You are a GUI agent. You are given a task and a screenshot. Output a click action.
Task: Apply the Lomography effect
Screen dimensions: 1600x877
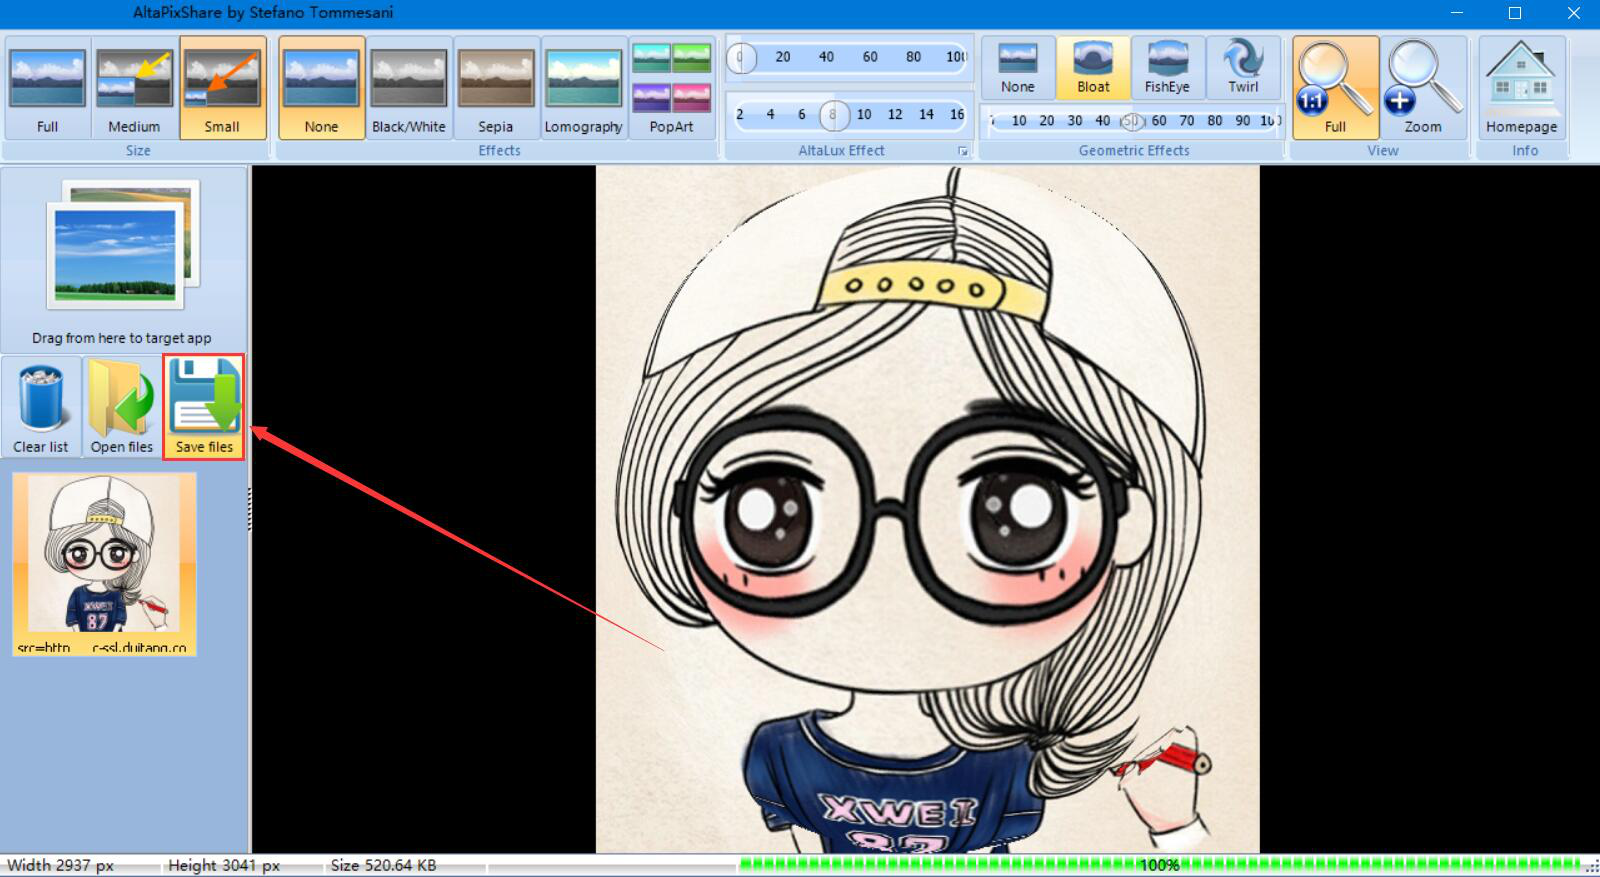(x=583, y=88)
